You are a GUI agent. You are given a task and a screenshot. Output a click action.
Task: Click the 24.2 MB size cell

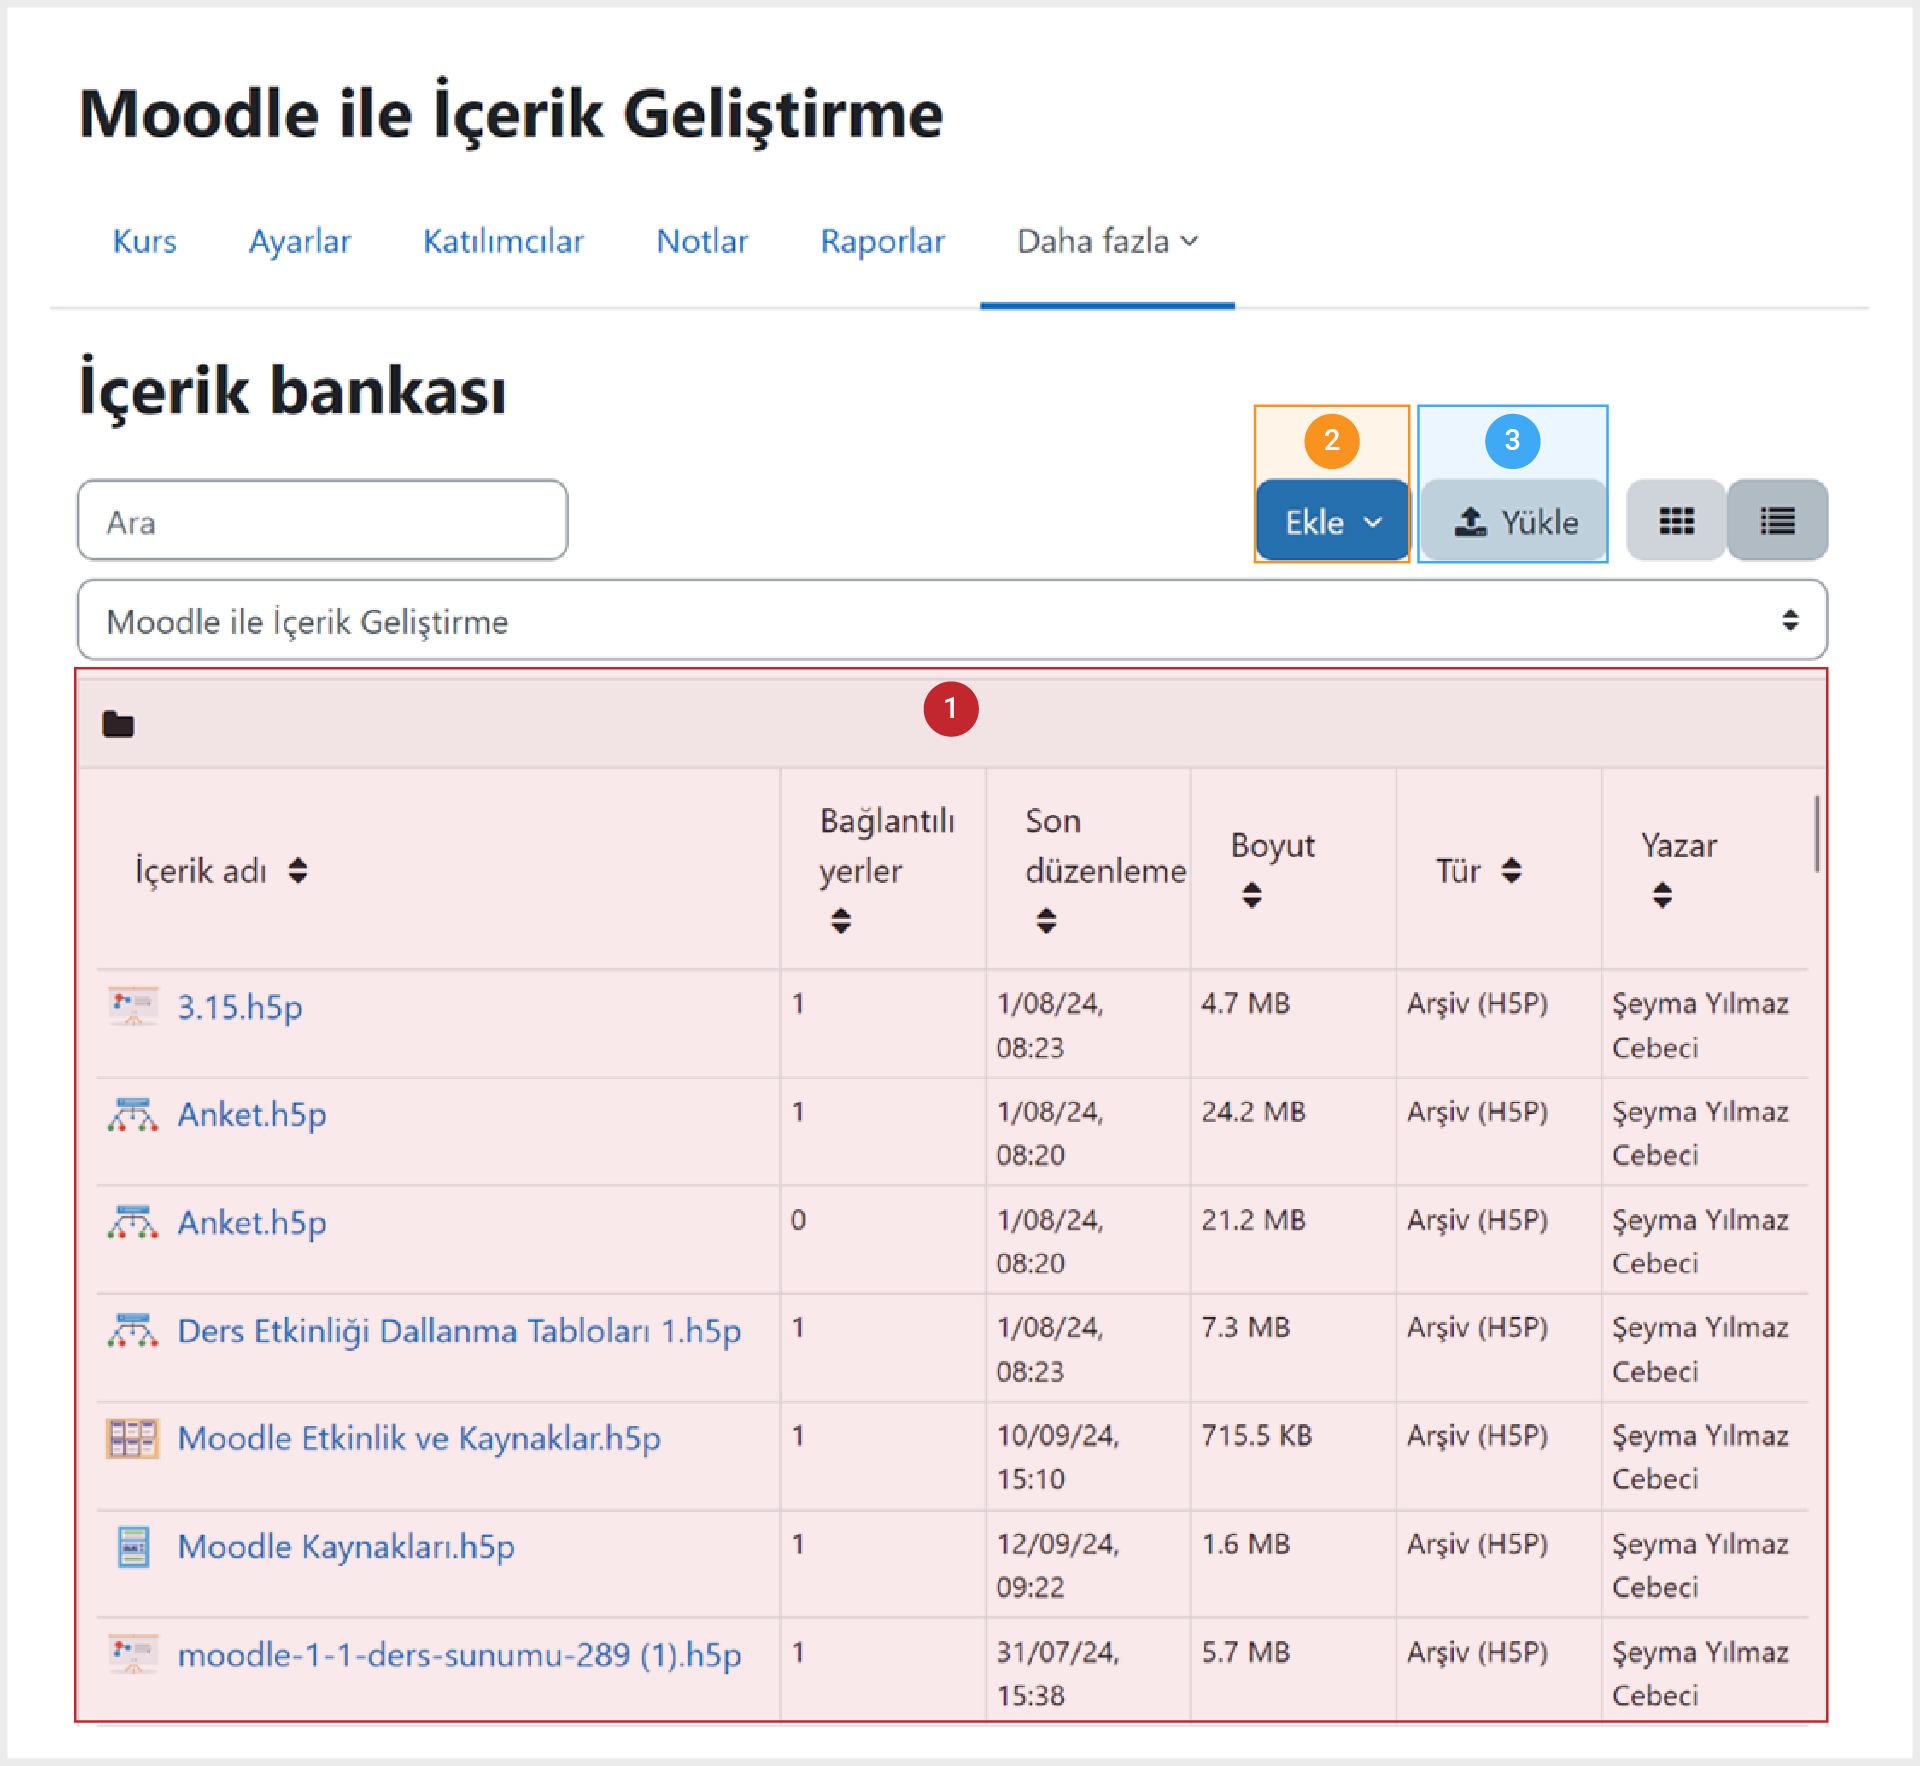click(x=1253, y=1111)
